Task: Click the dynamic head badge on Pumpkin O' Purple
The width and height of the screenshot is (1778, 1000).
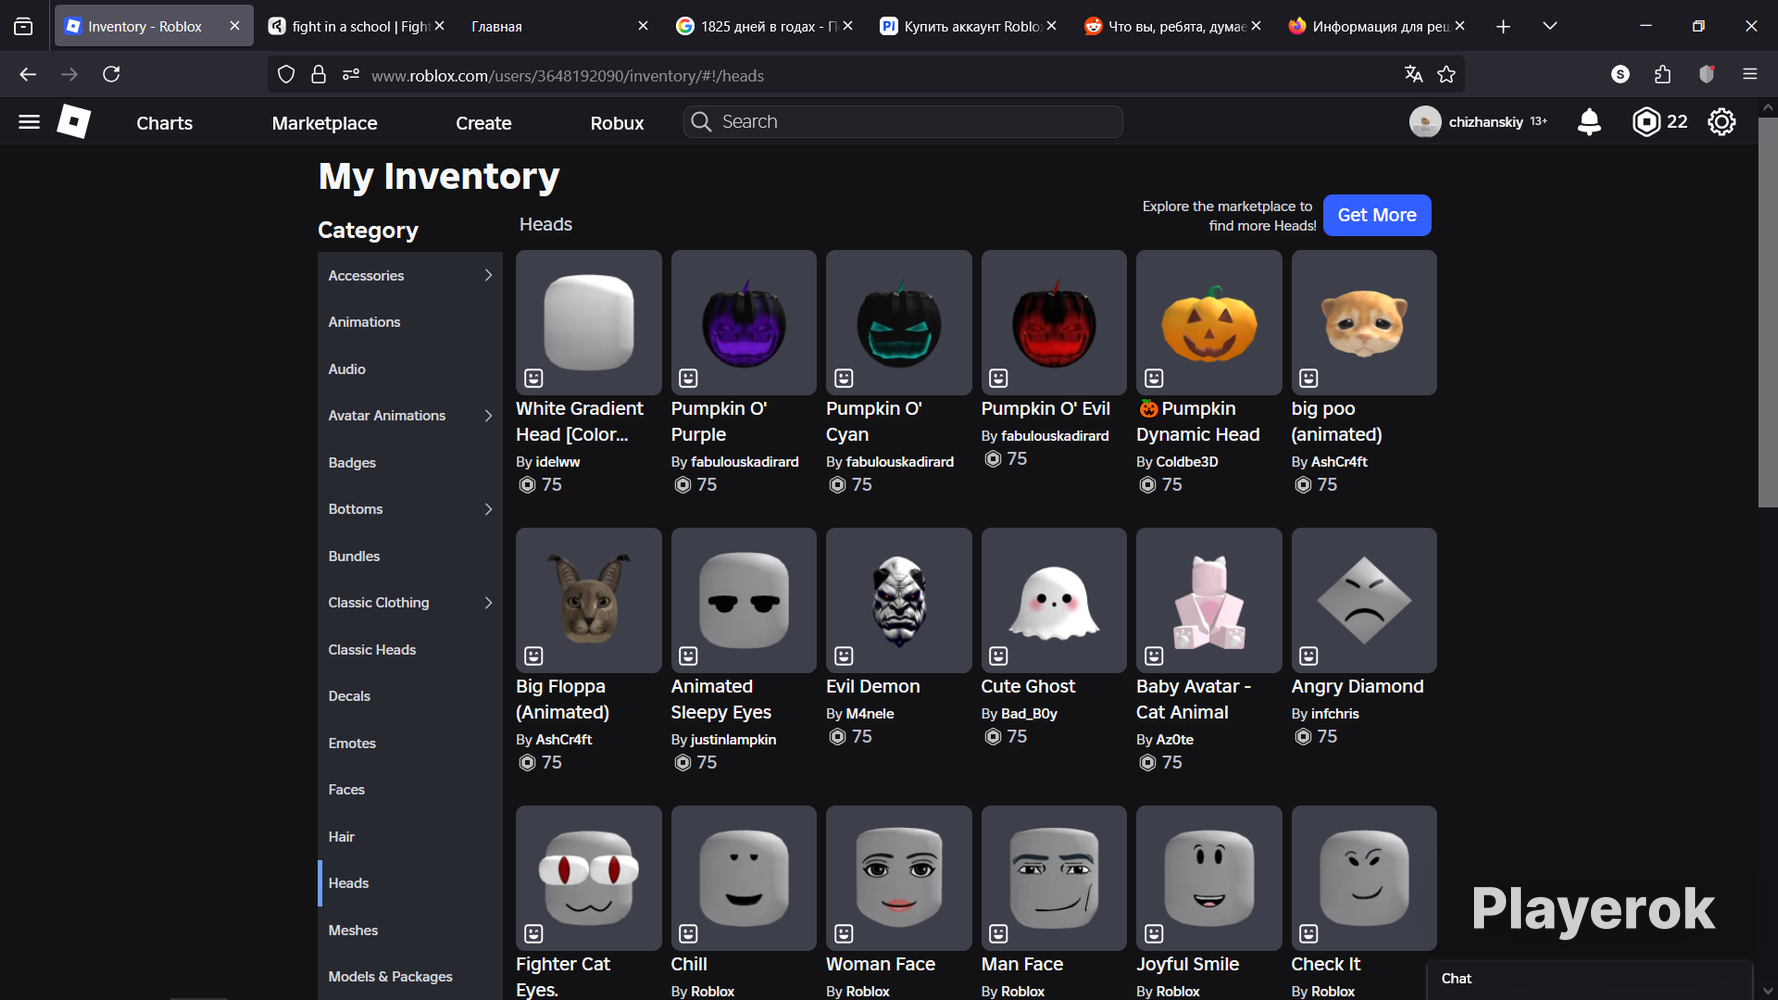Action: pyautogui.click(x=688, y=378)
